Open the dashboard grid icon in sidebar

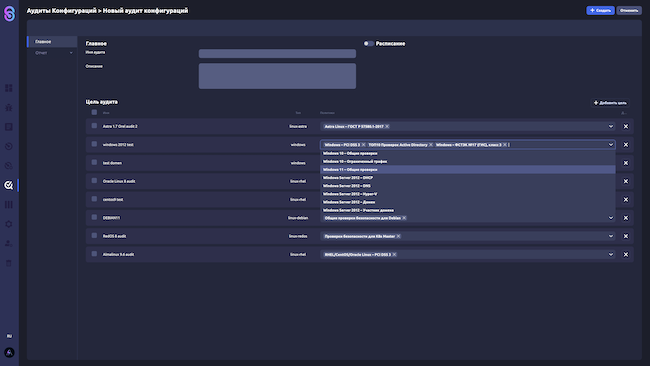[x=9, y=88]
